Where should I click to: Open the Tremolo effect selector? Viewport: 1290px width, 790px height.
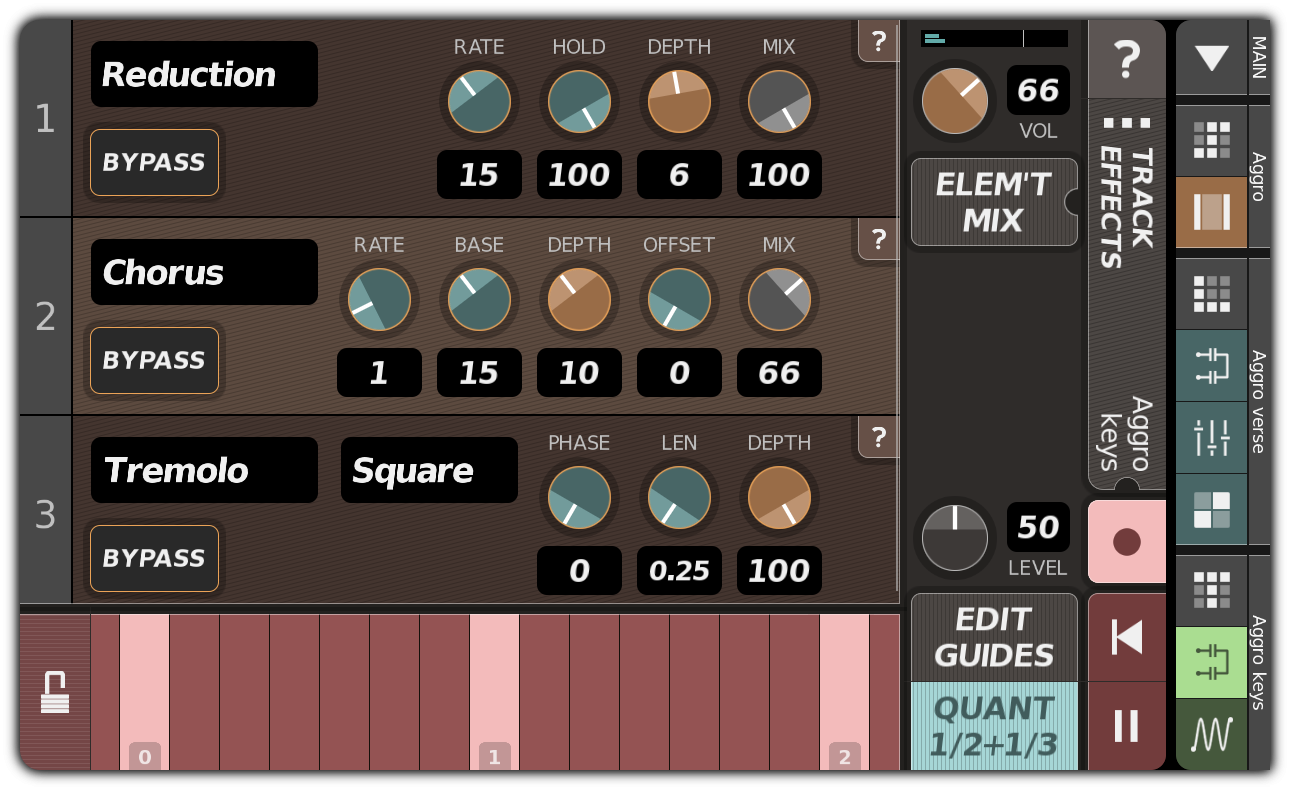pos(203,470)
